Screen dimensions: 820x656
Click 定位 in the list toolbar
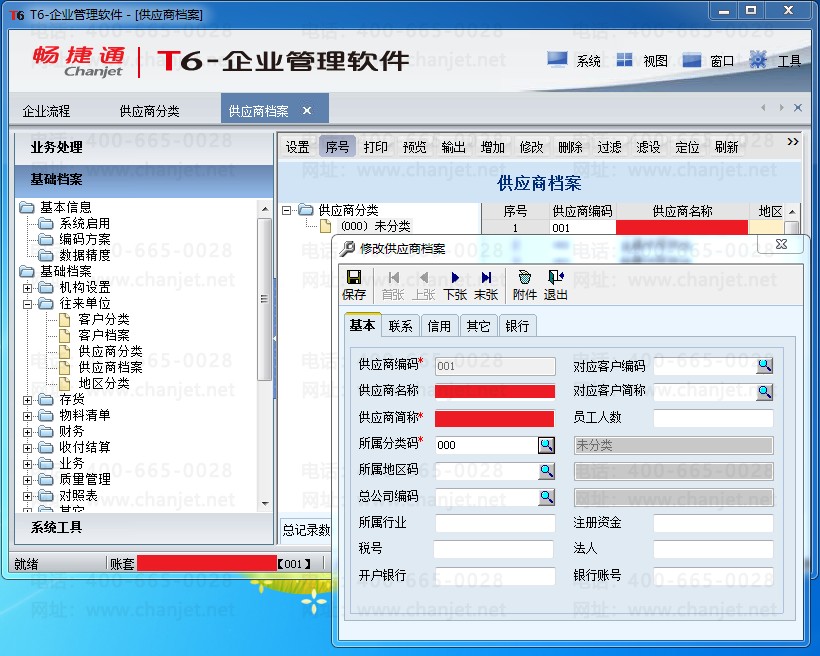687,148
